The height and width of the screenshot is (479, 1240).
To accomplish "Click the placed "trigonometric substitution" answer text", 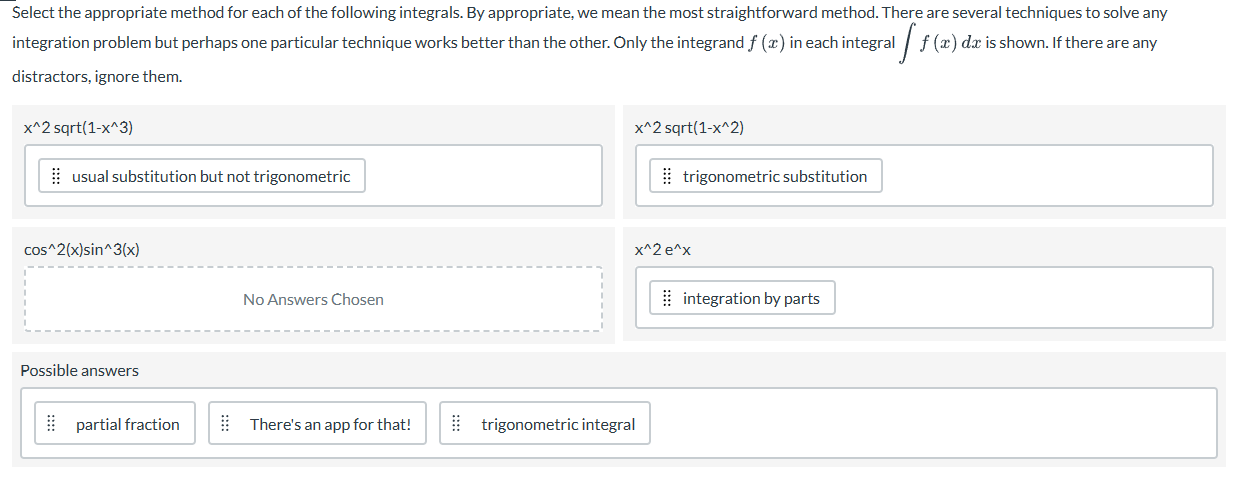I will pos(775,177).
